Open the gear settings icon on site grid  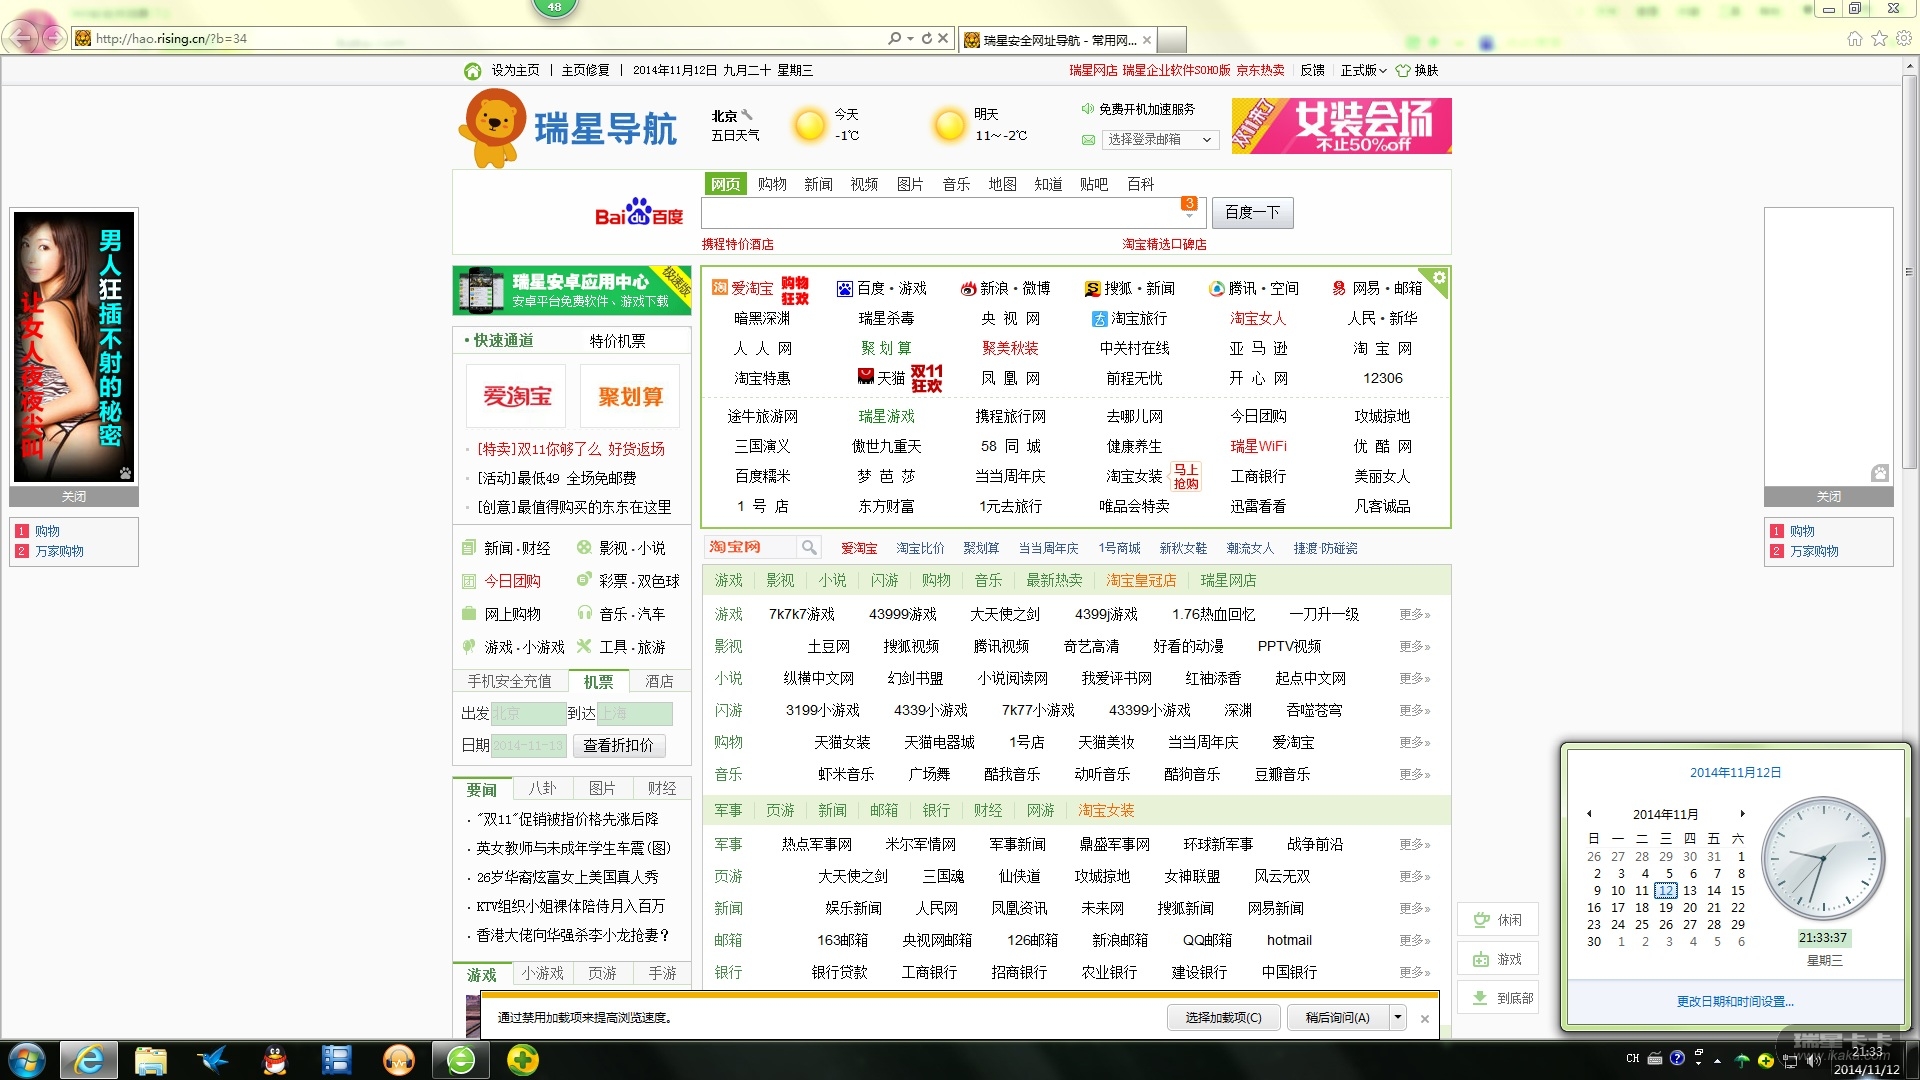[1438, 278]
